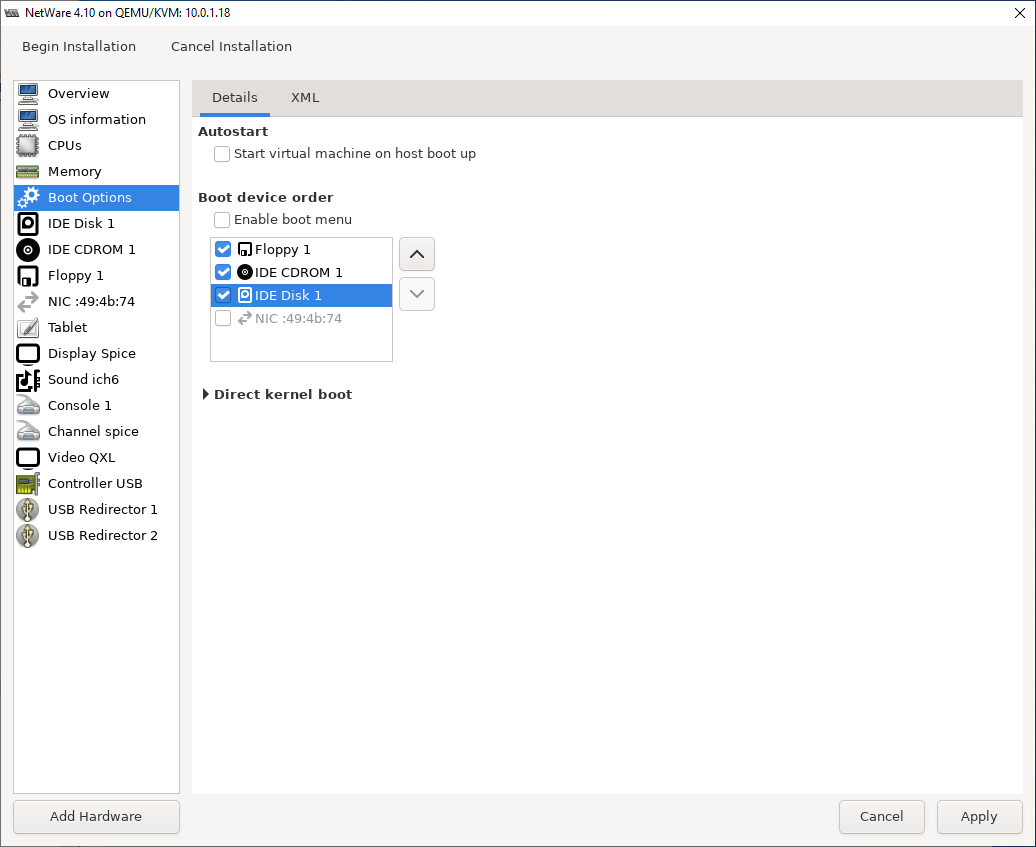Close the NetWare 4.10 window
Viewport: 1036px width, 847px height.
(x=1019, y=13)
